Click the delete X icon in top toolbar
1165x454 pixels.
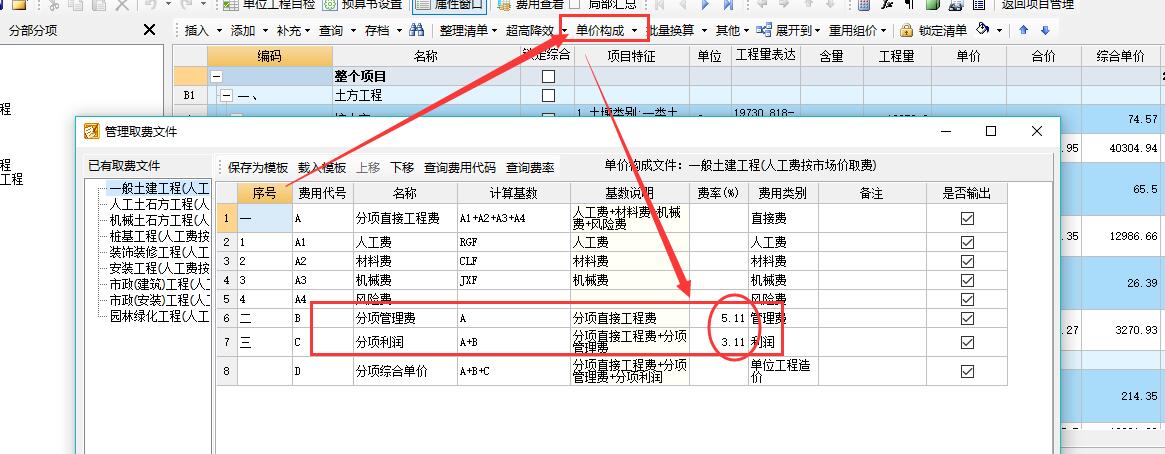pyautogui.click(x=121, y=4)
